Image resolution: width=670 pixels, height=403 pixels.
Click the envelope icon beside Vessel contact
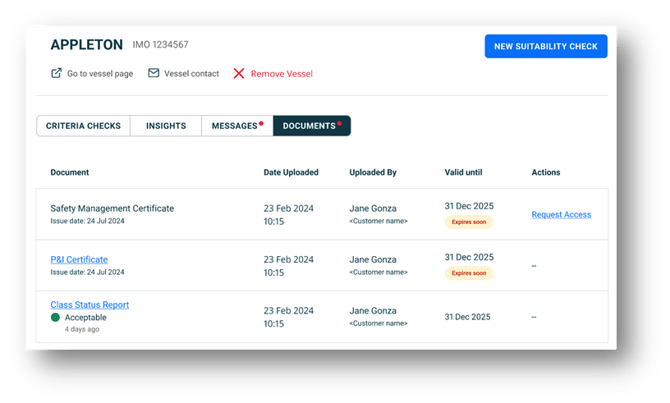153,74
